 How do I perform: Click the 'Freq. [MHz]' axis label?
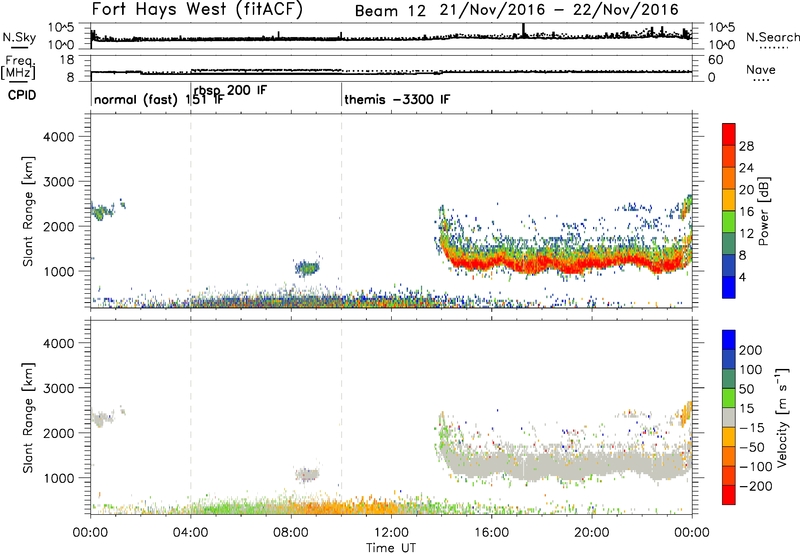click(x=18, y=67)
